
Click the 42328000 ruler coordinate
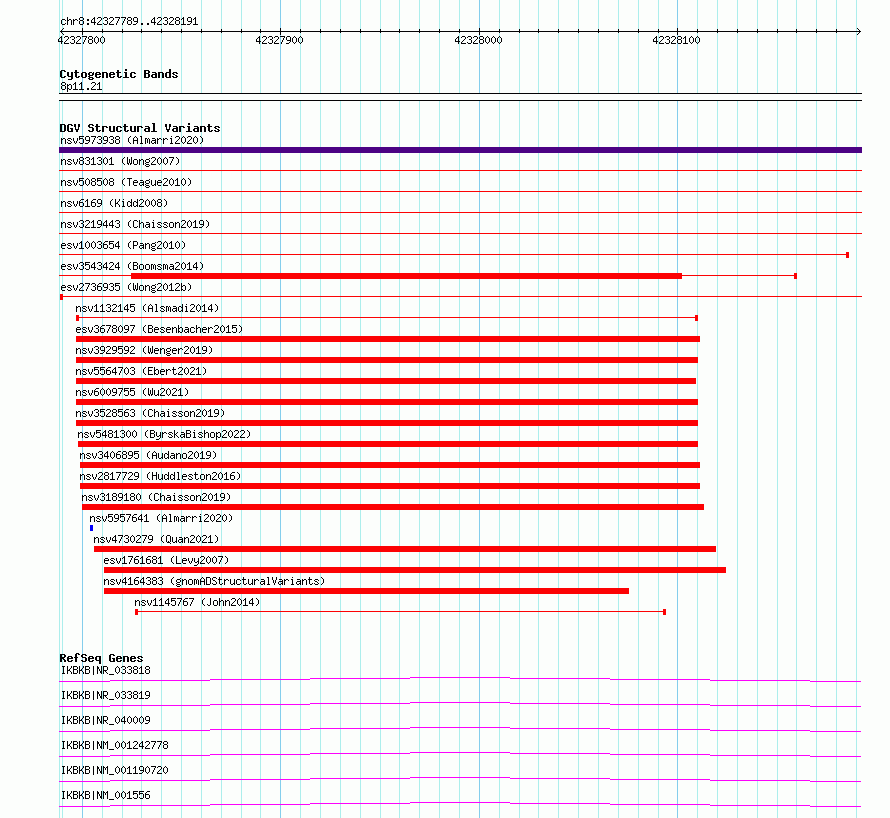click(x=478, y=40)
